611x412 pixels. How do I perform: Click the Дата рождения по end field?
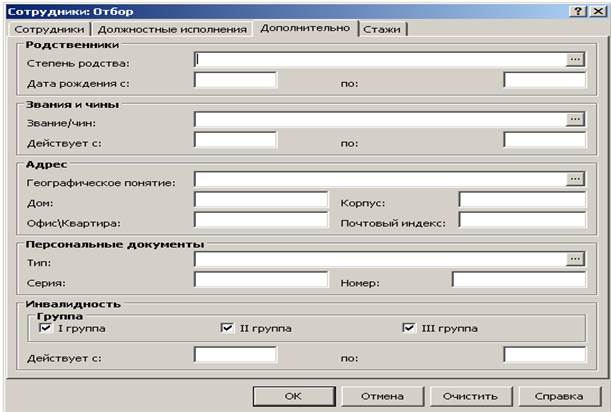(545, 80)
